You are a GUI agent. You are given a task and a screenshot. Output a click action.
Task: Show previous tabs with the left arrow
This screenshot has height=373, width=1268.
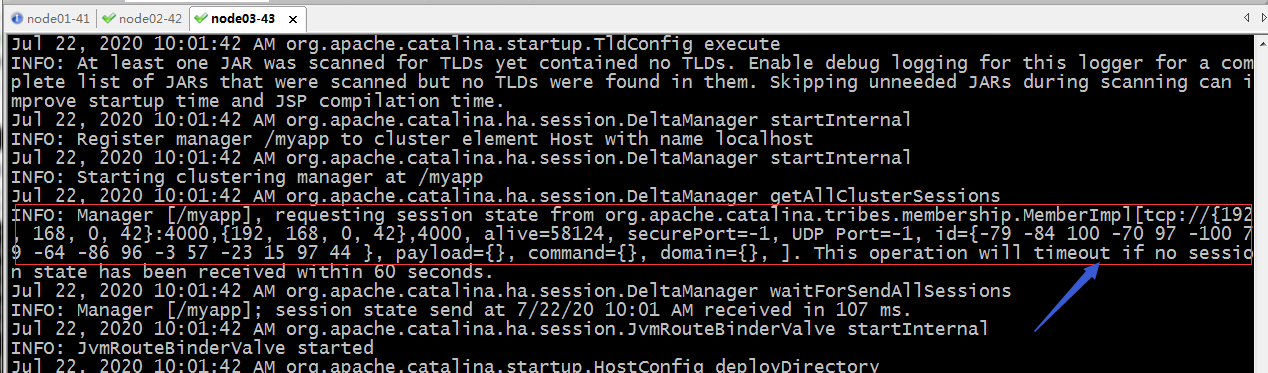point(1247,17)
